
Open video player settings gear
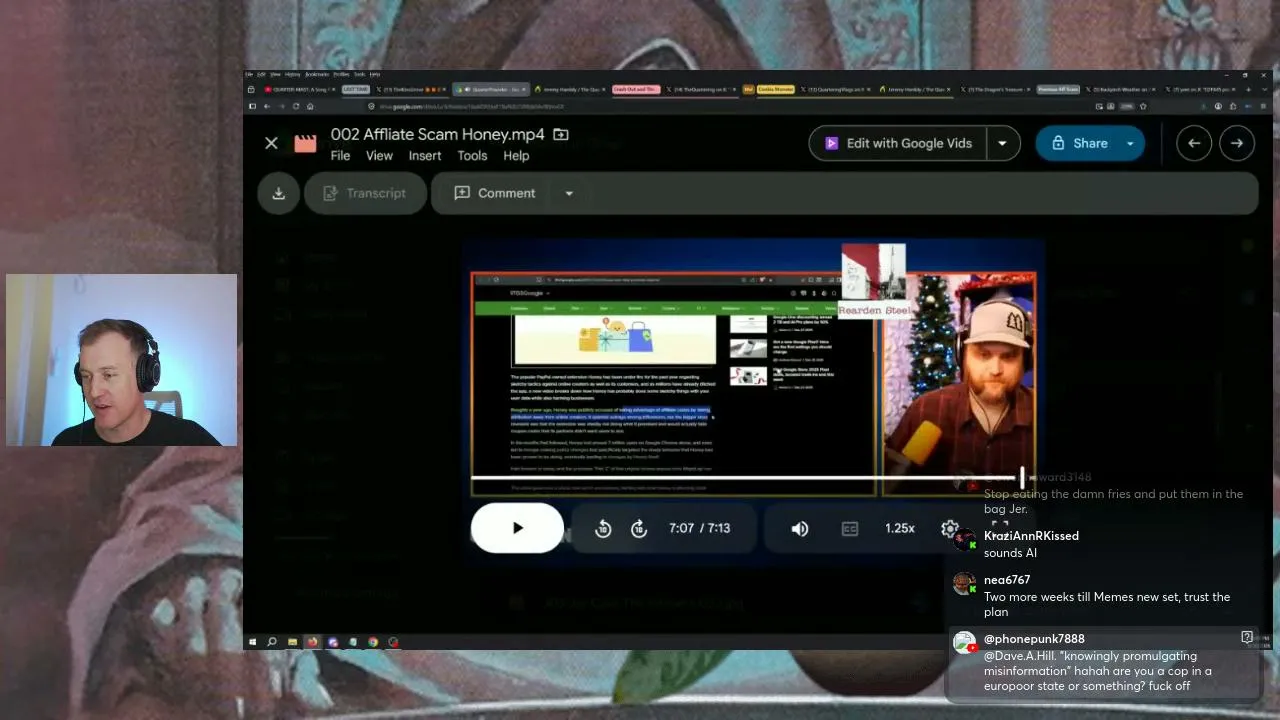pos(949,529)
